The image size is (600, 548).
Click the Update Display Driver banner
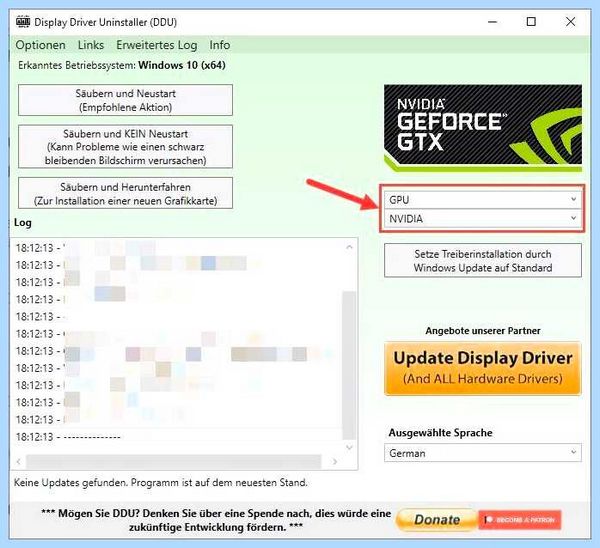[483, 369]
